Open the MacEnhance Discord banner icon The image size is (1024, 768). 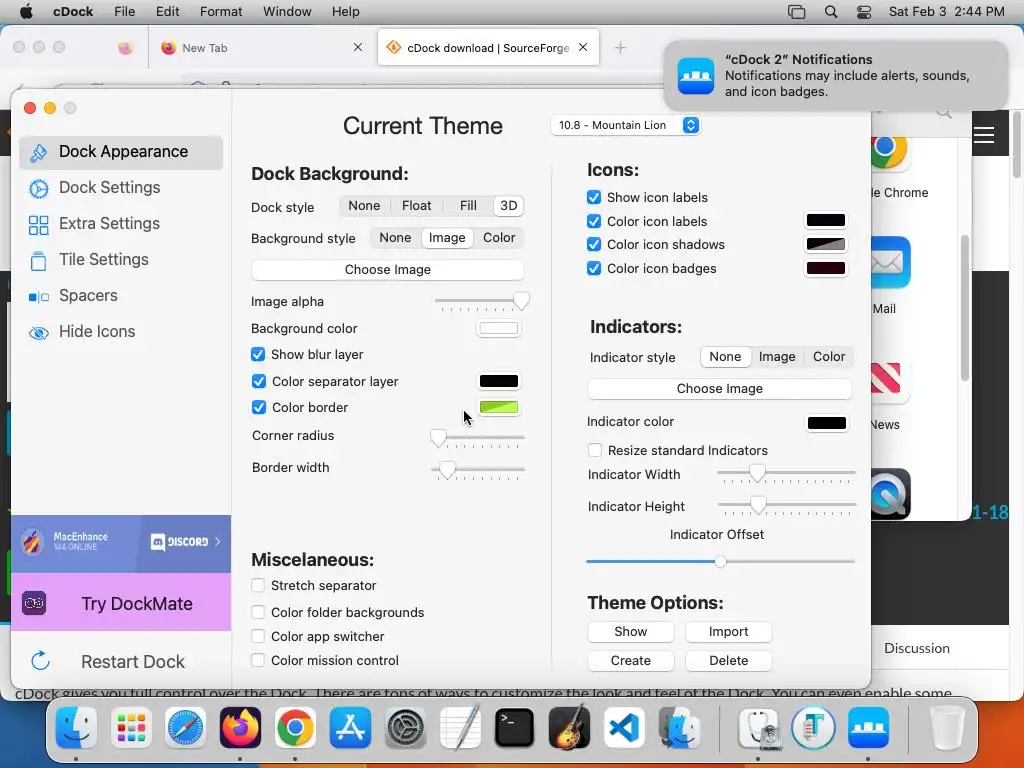click(x=31, y=542)
